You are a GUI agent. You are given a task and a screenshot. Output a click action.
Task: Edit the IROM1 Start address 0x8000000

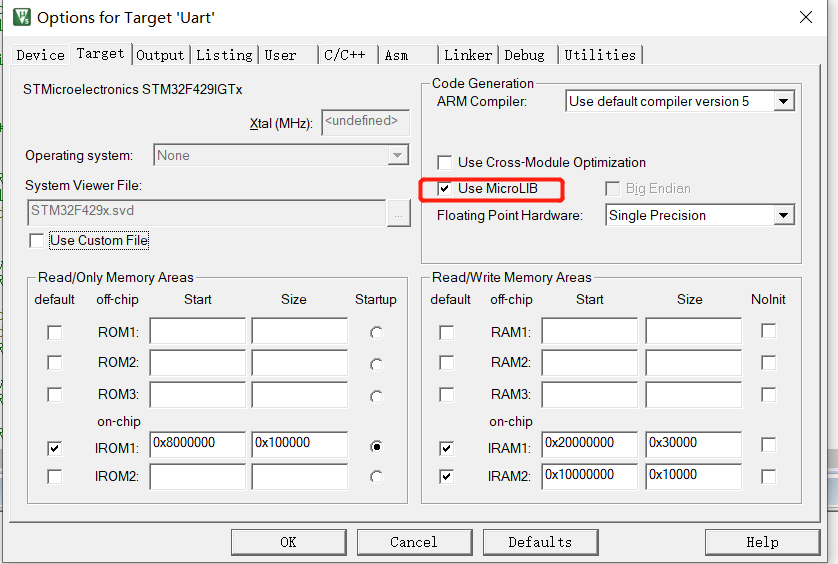coord(198,445)
